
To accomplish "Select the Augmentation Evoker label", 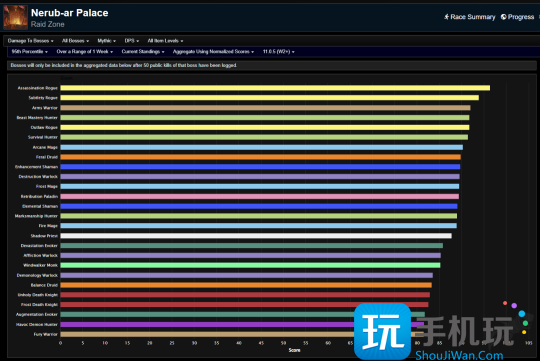I will [x=37, y=314].
